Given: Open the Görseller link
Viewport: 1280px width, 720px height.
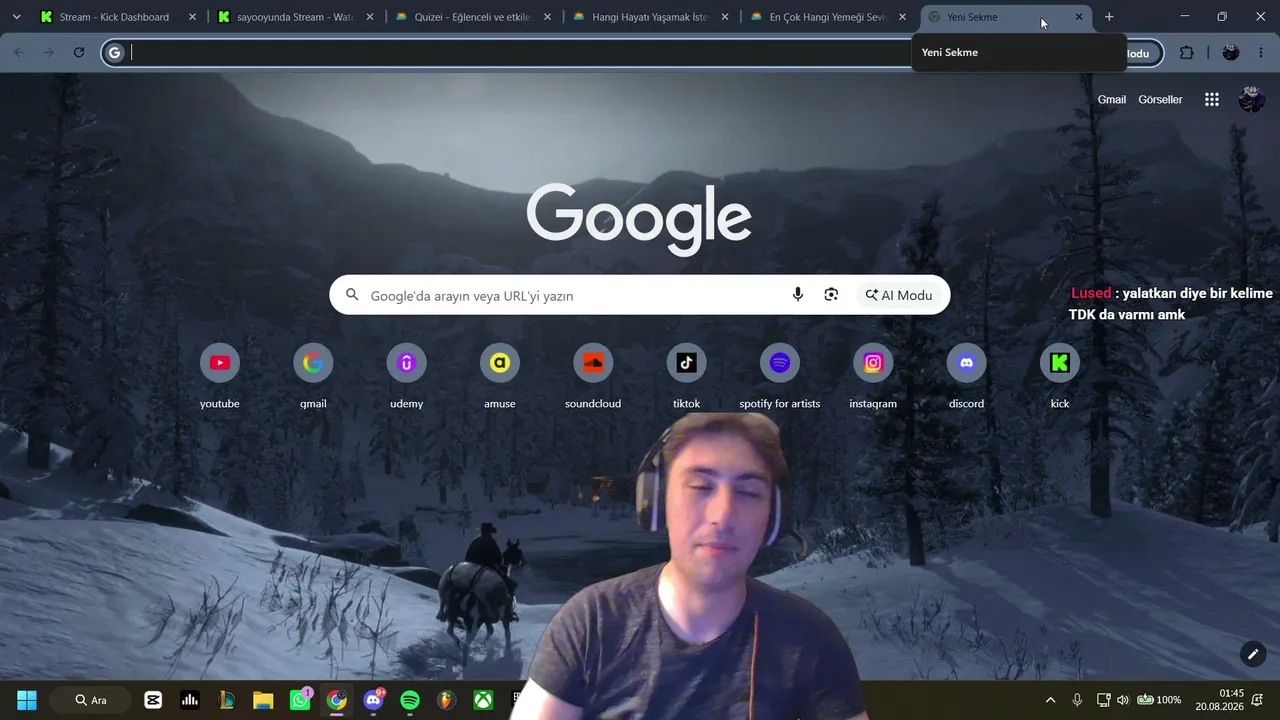Looking at the screenshot, I should tap(1160, 99).
